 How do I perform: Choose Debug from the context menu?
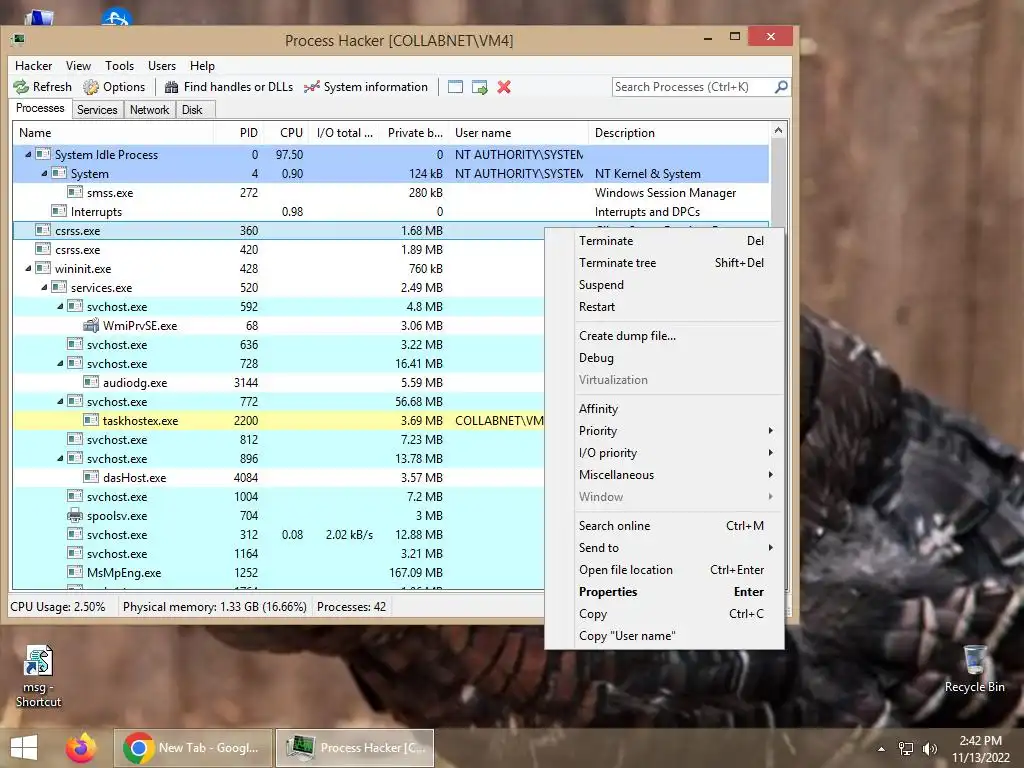[665, 358]
